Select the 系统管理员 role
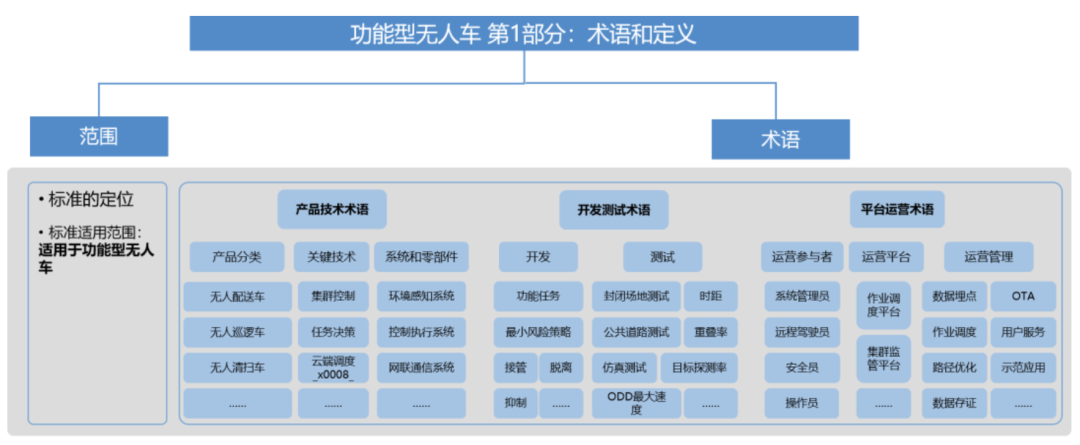The width and height of the screenshot is (1080, 445). (802, 297)
